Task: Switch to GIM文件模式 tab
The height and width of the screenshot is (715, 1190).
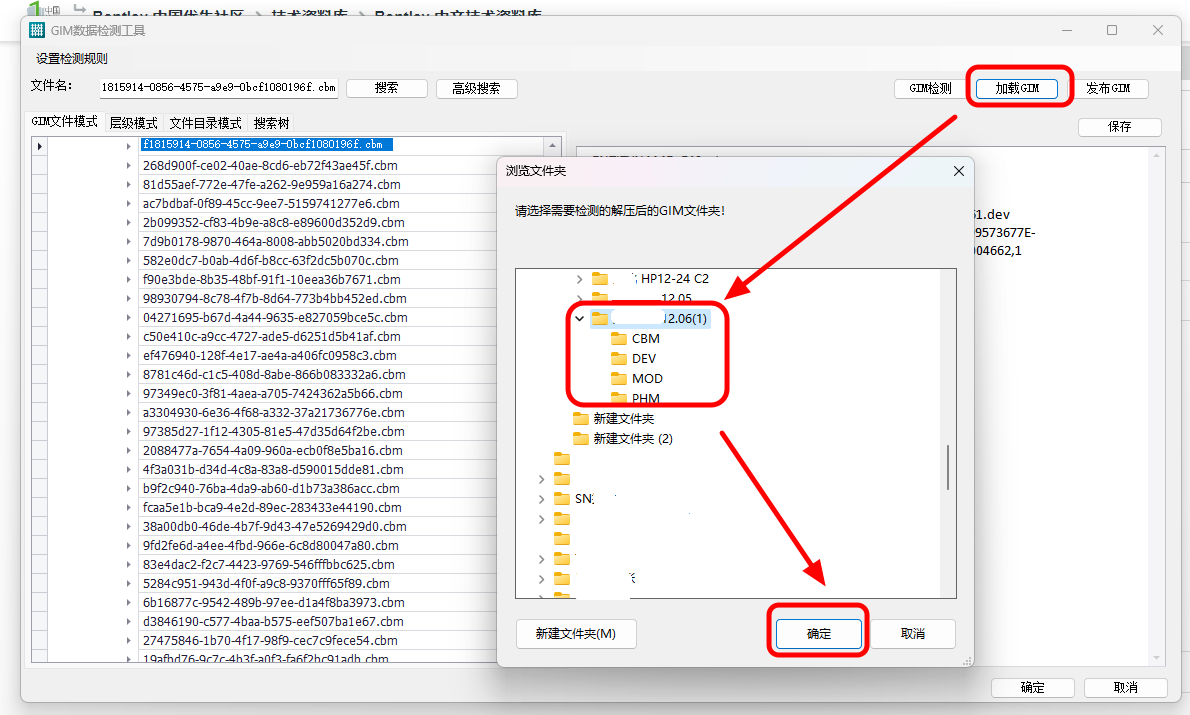Action: [x=65, y=121]
